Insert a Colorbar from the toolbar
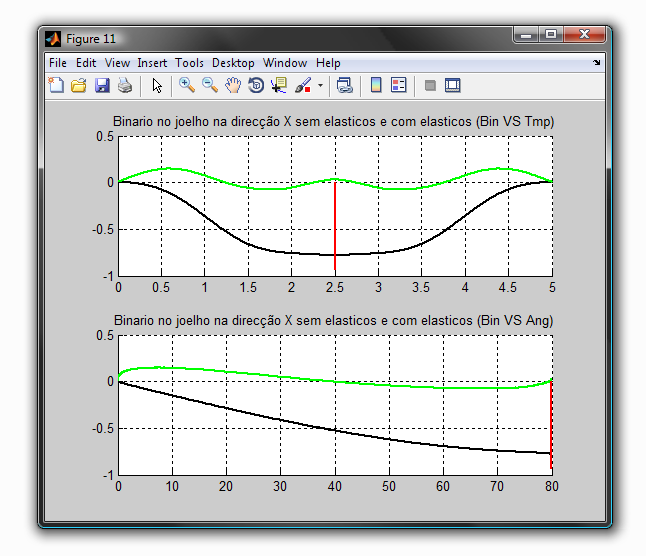The image size is (654, 556). pos(376,86)
